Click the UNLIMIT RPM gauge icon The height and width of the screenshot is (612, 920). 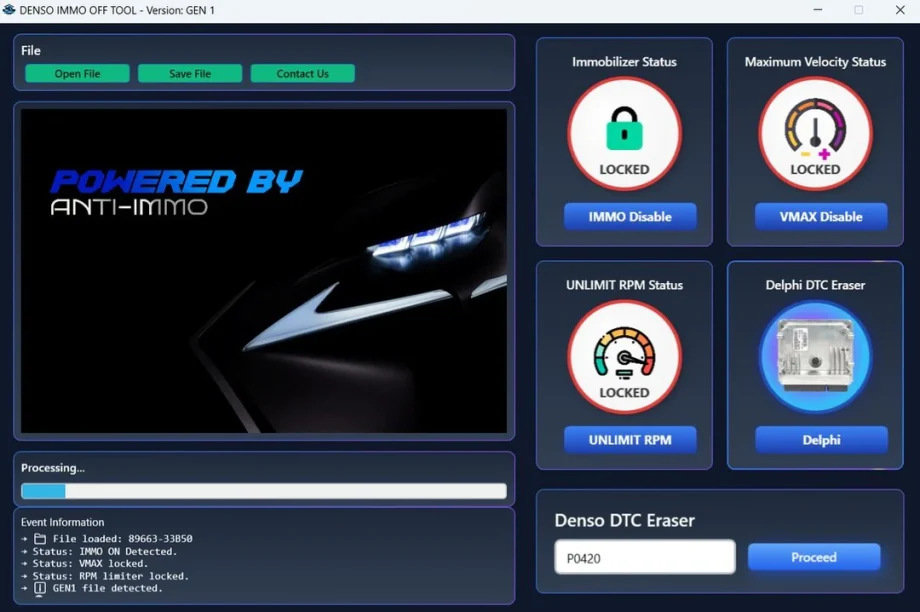(624, 355)
